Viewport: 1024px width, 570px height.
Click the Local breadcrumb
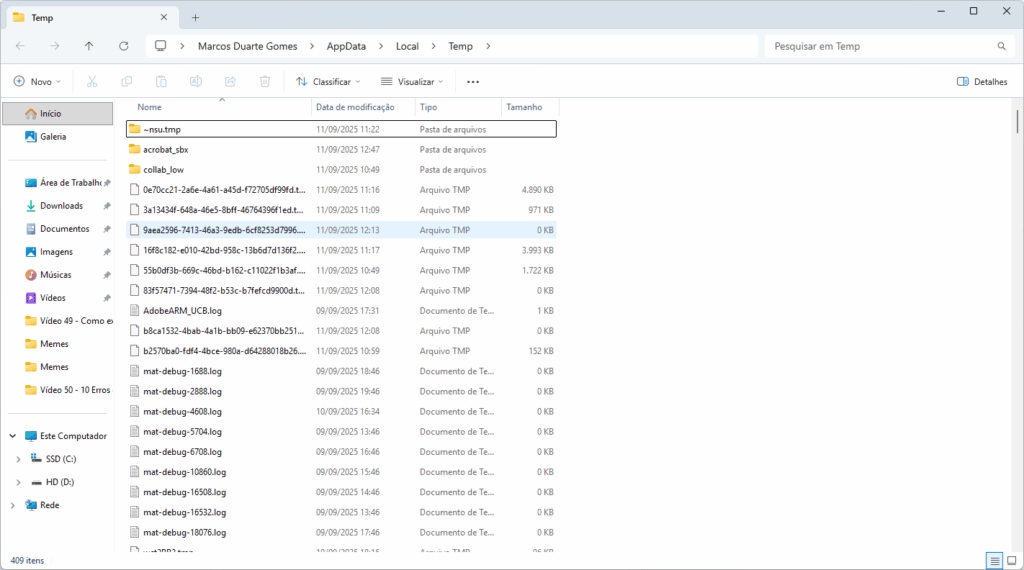407,46
